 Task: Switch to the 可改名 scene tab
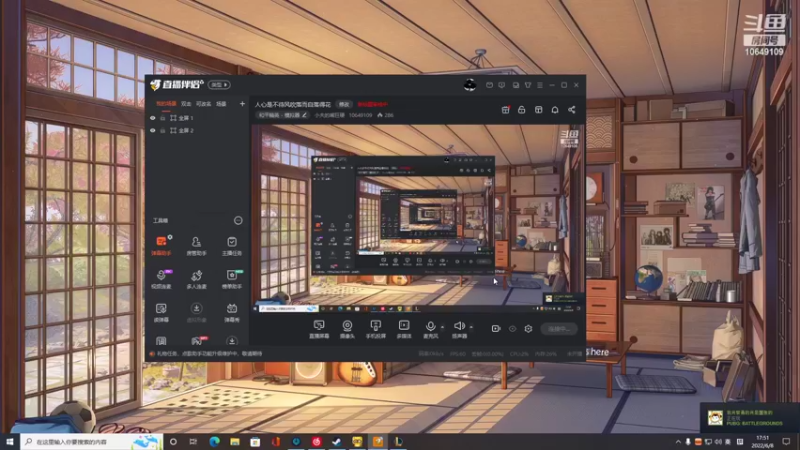click(x=204, y=104)
